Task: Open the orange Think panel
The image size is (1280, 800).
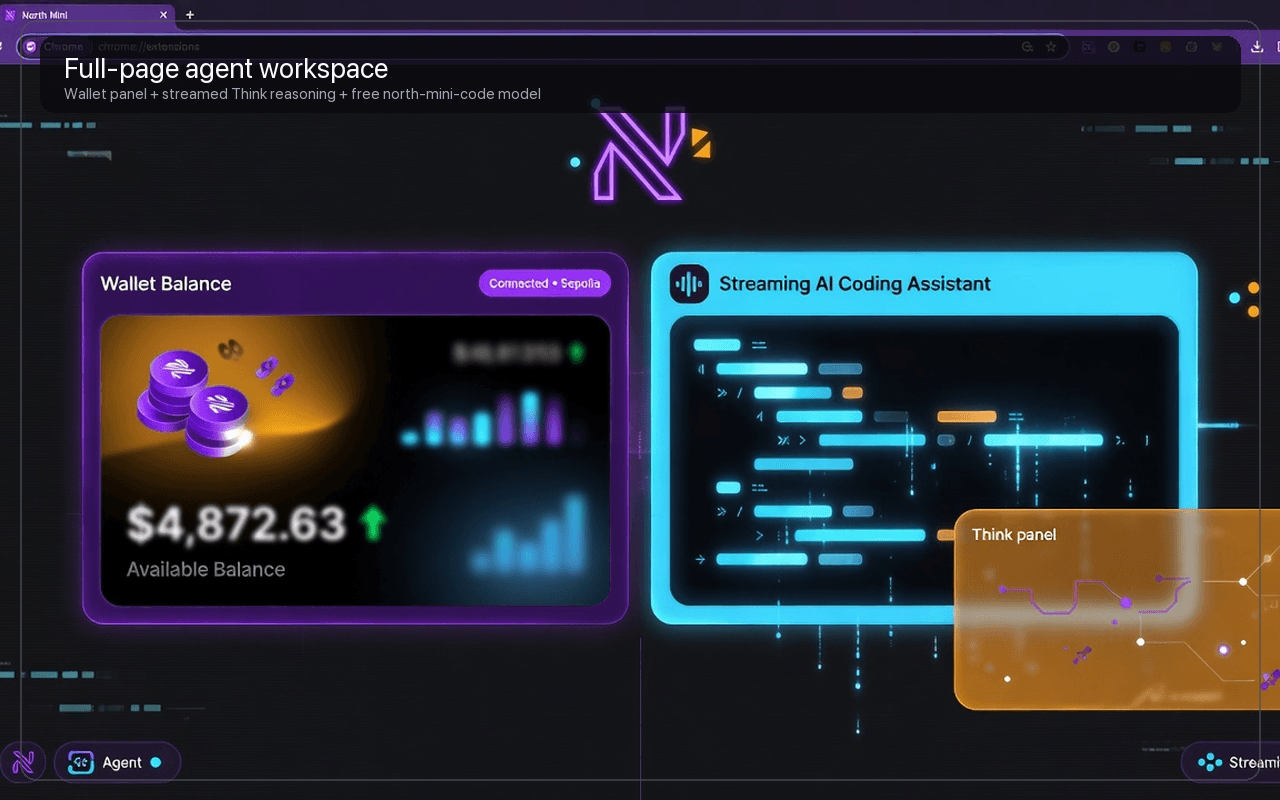Action: (x=1117, y=609)
